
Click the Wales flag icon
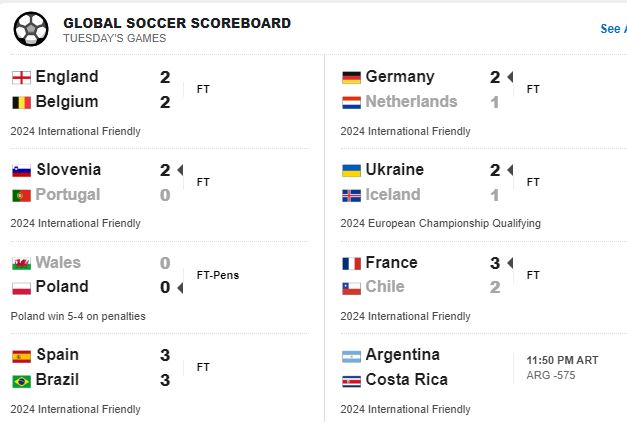21,263
